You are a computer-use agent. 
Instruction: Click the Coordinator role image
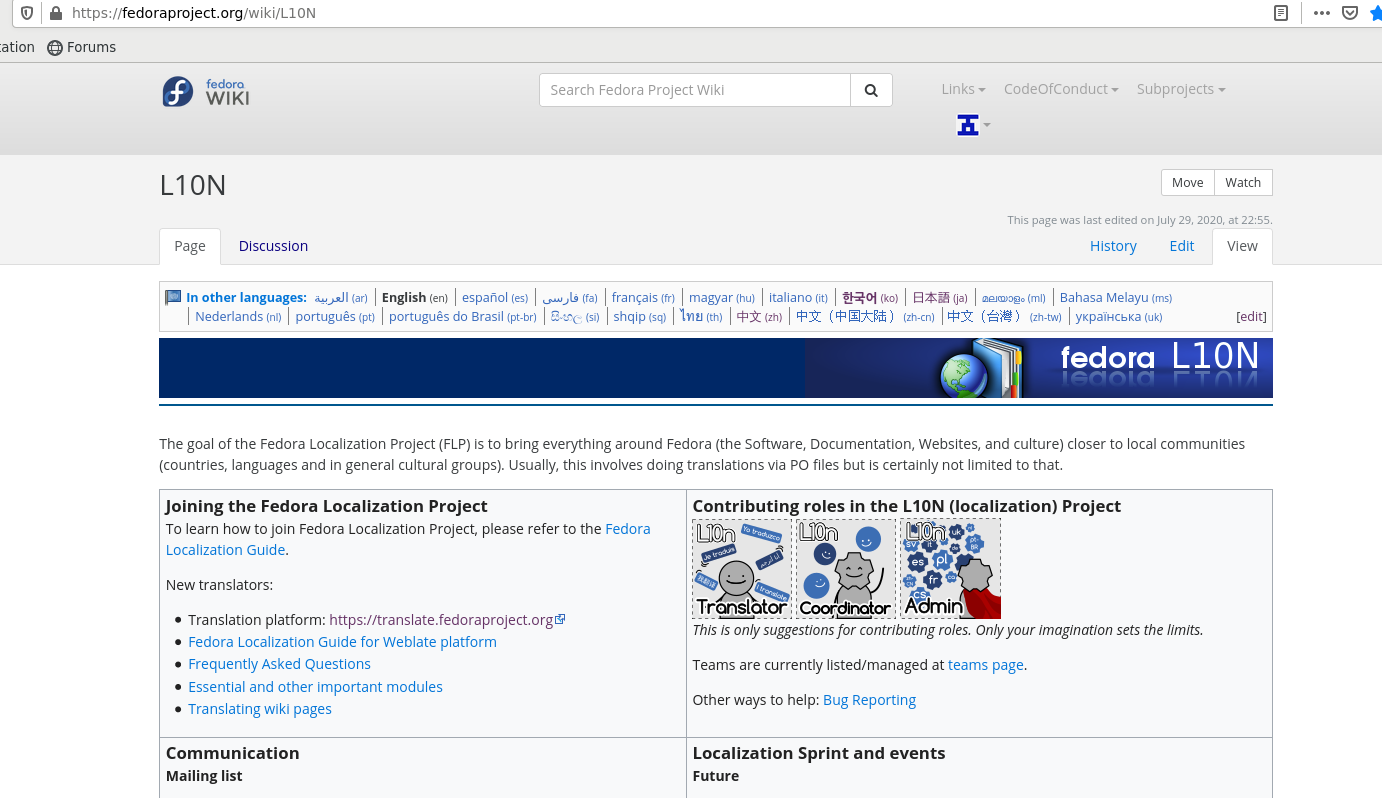846,568
